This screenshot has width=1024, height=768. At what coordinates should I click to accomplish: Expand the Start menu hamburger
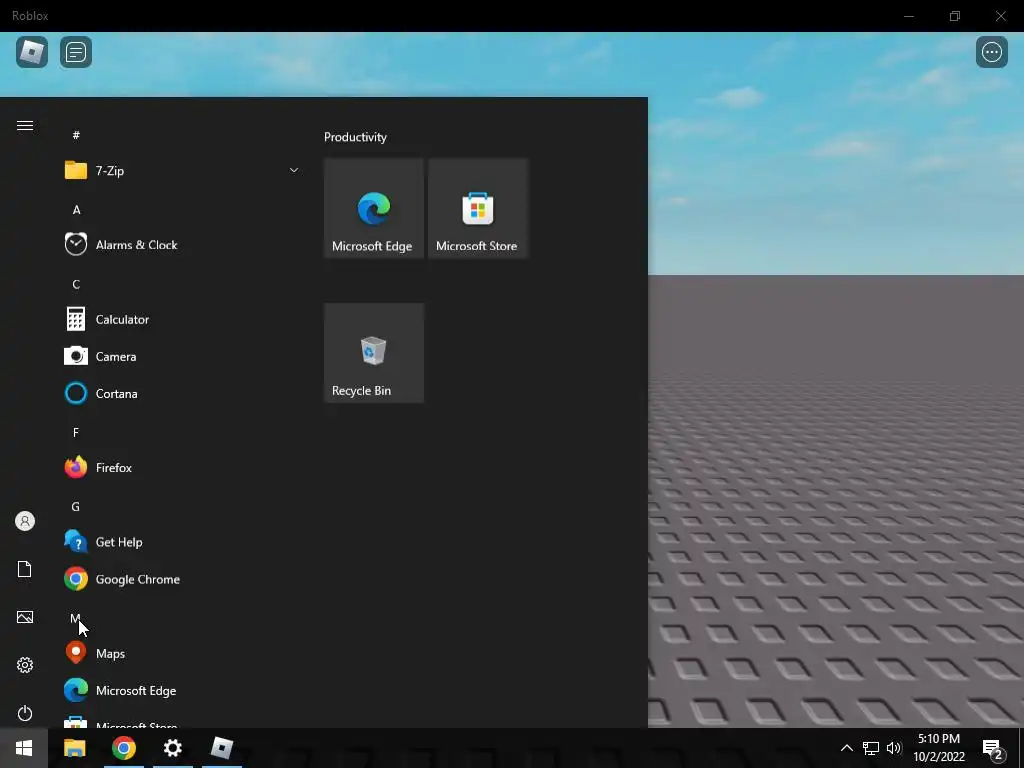click(x=25, y=125)
